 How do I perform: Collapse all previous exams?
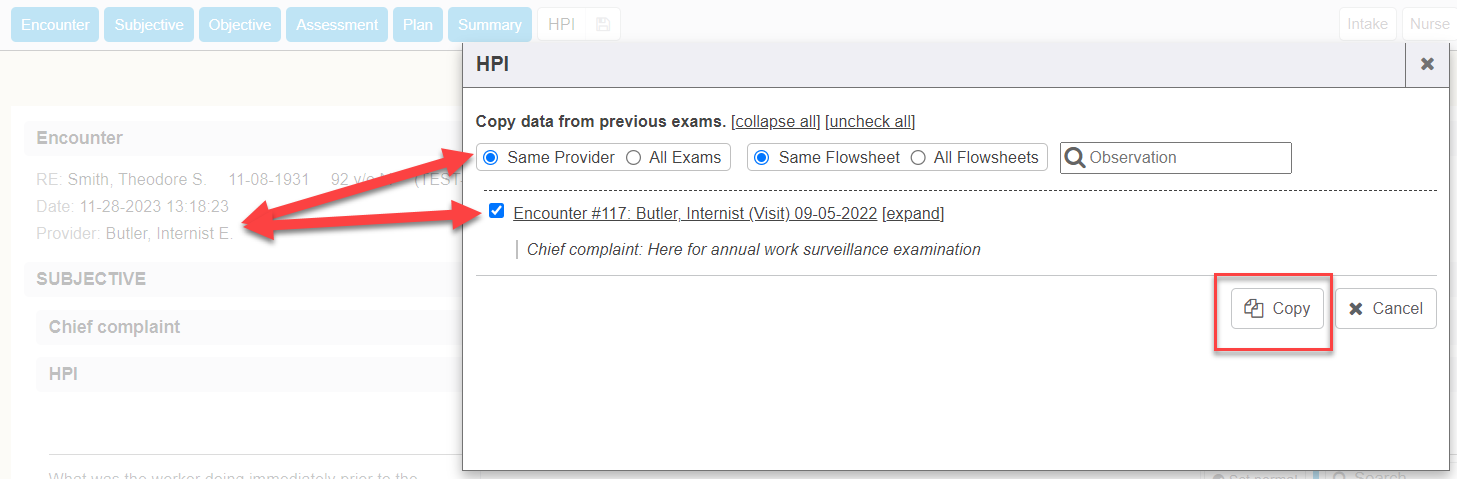point(776,122)
